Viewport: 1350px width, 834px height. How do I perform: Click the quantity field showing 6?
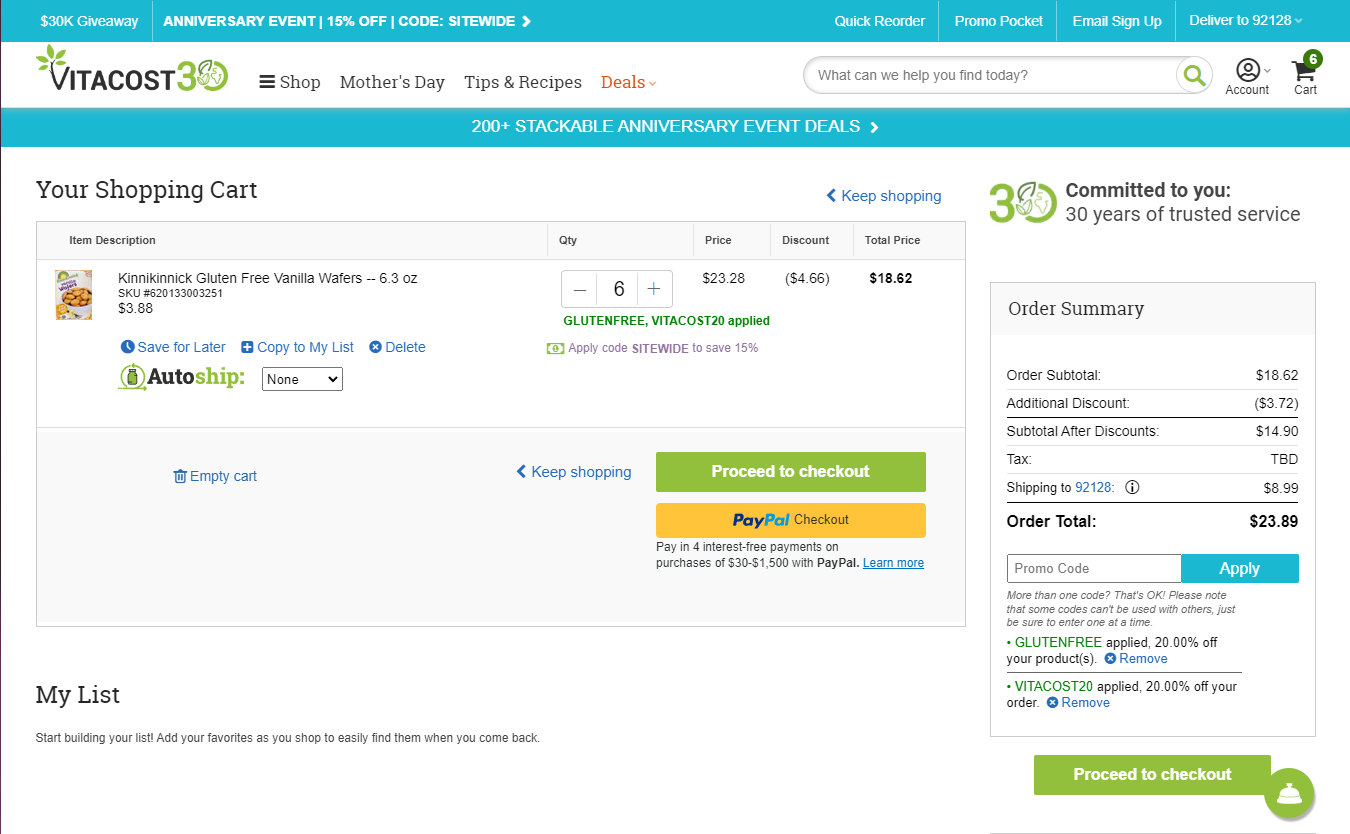(618, 289)
